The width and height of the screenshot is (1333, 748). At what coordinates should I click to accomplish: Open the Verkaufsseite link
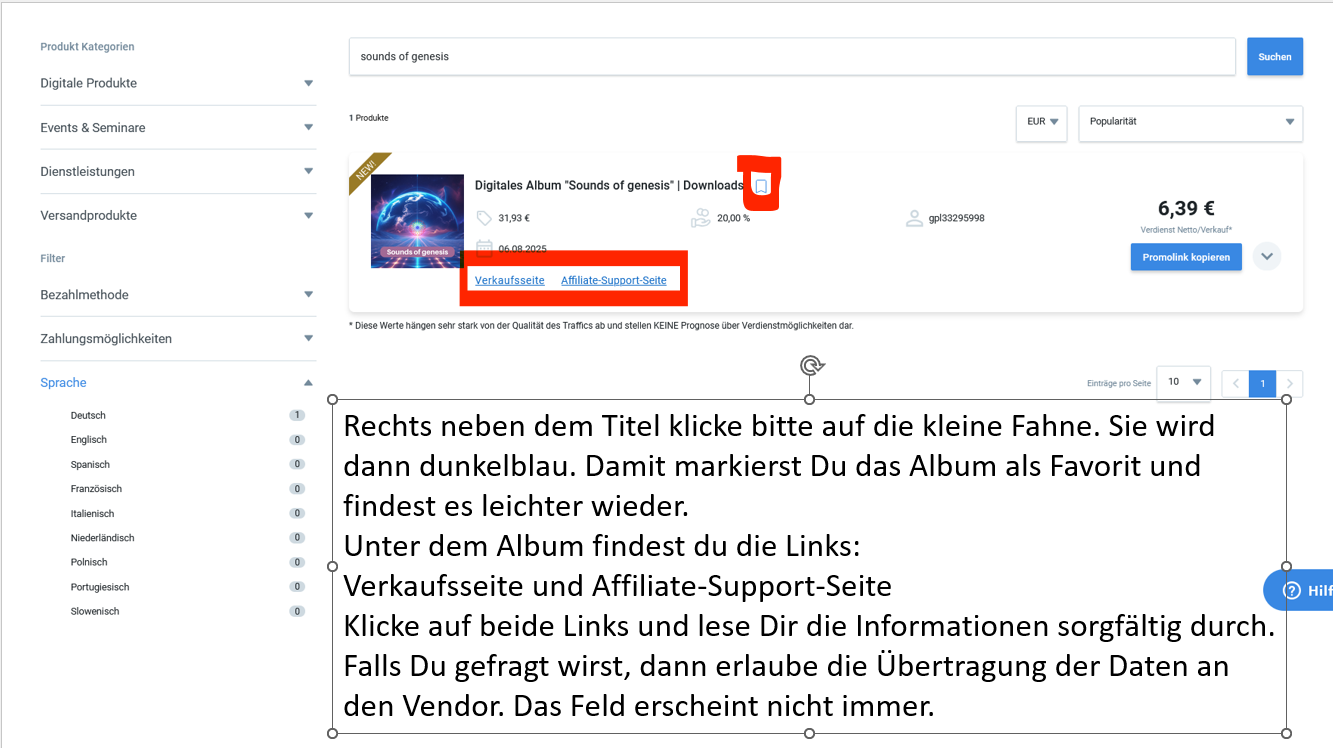(x=510, y=280)
